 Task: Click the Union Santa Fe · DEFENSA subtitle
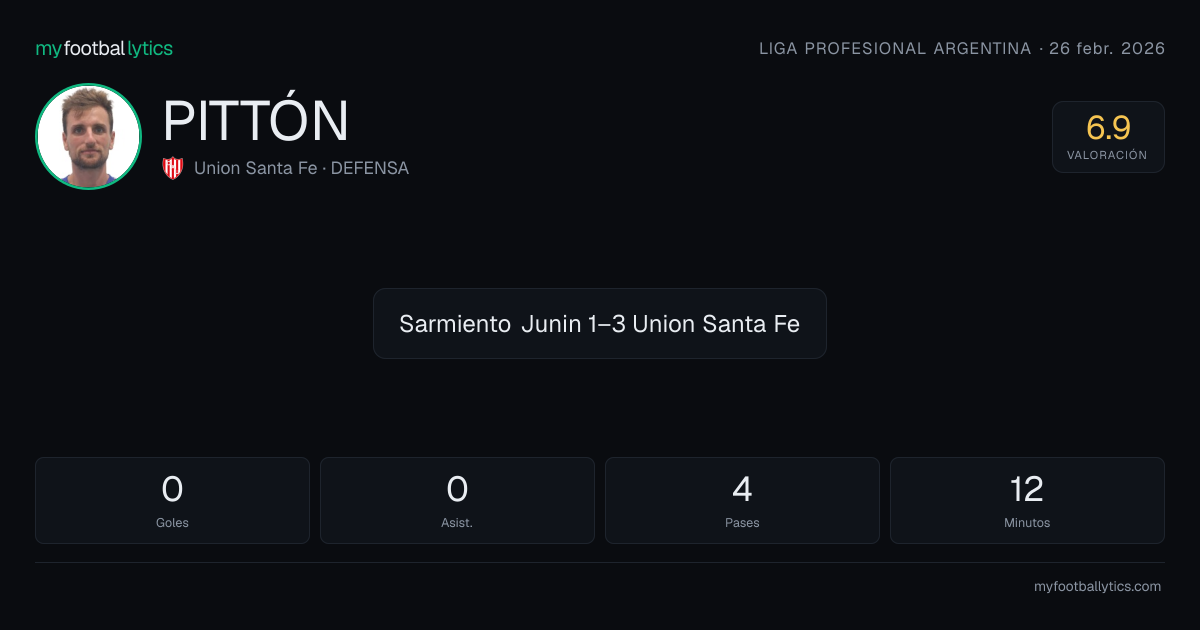point(301,168)
